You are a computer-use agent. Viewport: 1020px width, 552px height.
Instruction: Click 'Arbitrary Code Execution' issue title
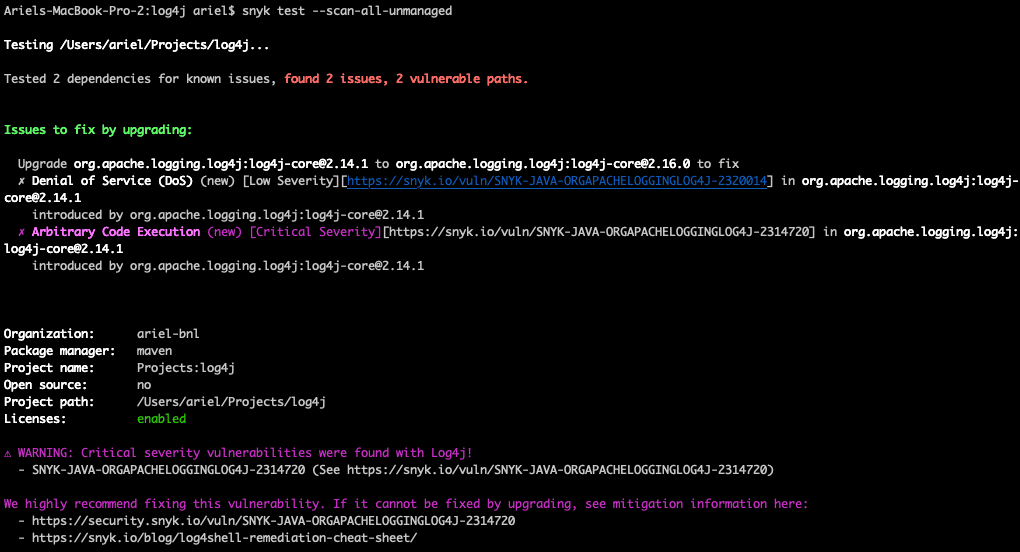tap(116, 231)
